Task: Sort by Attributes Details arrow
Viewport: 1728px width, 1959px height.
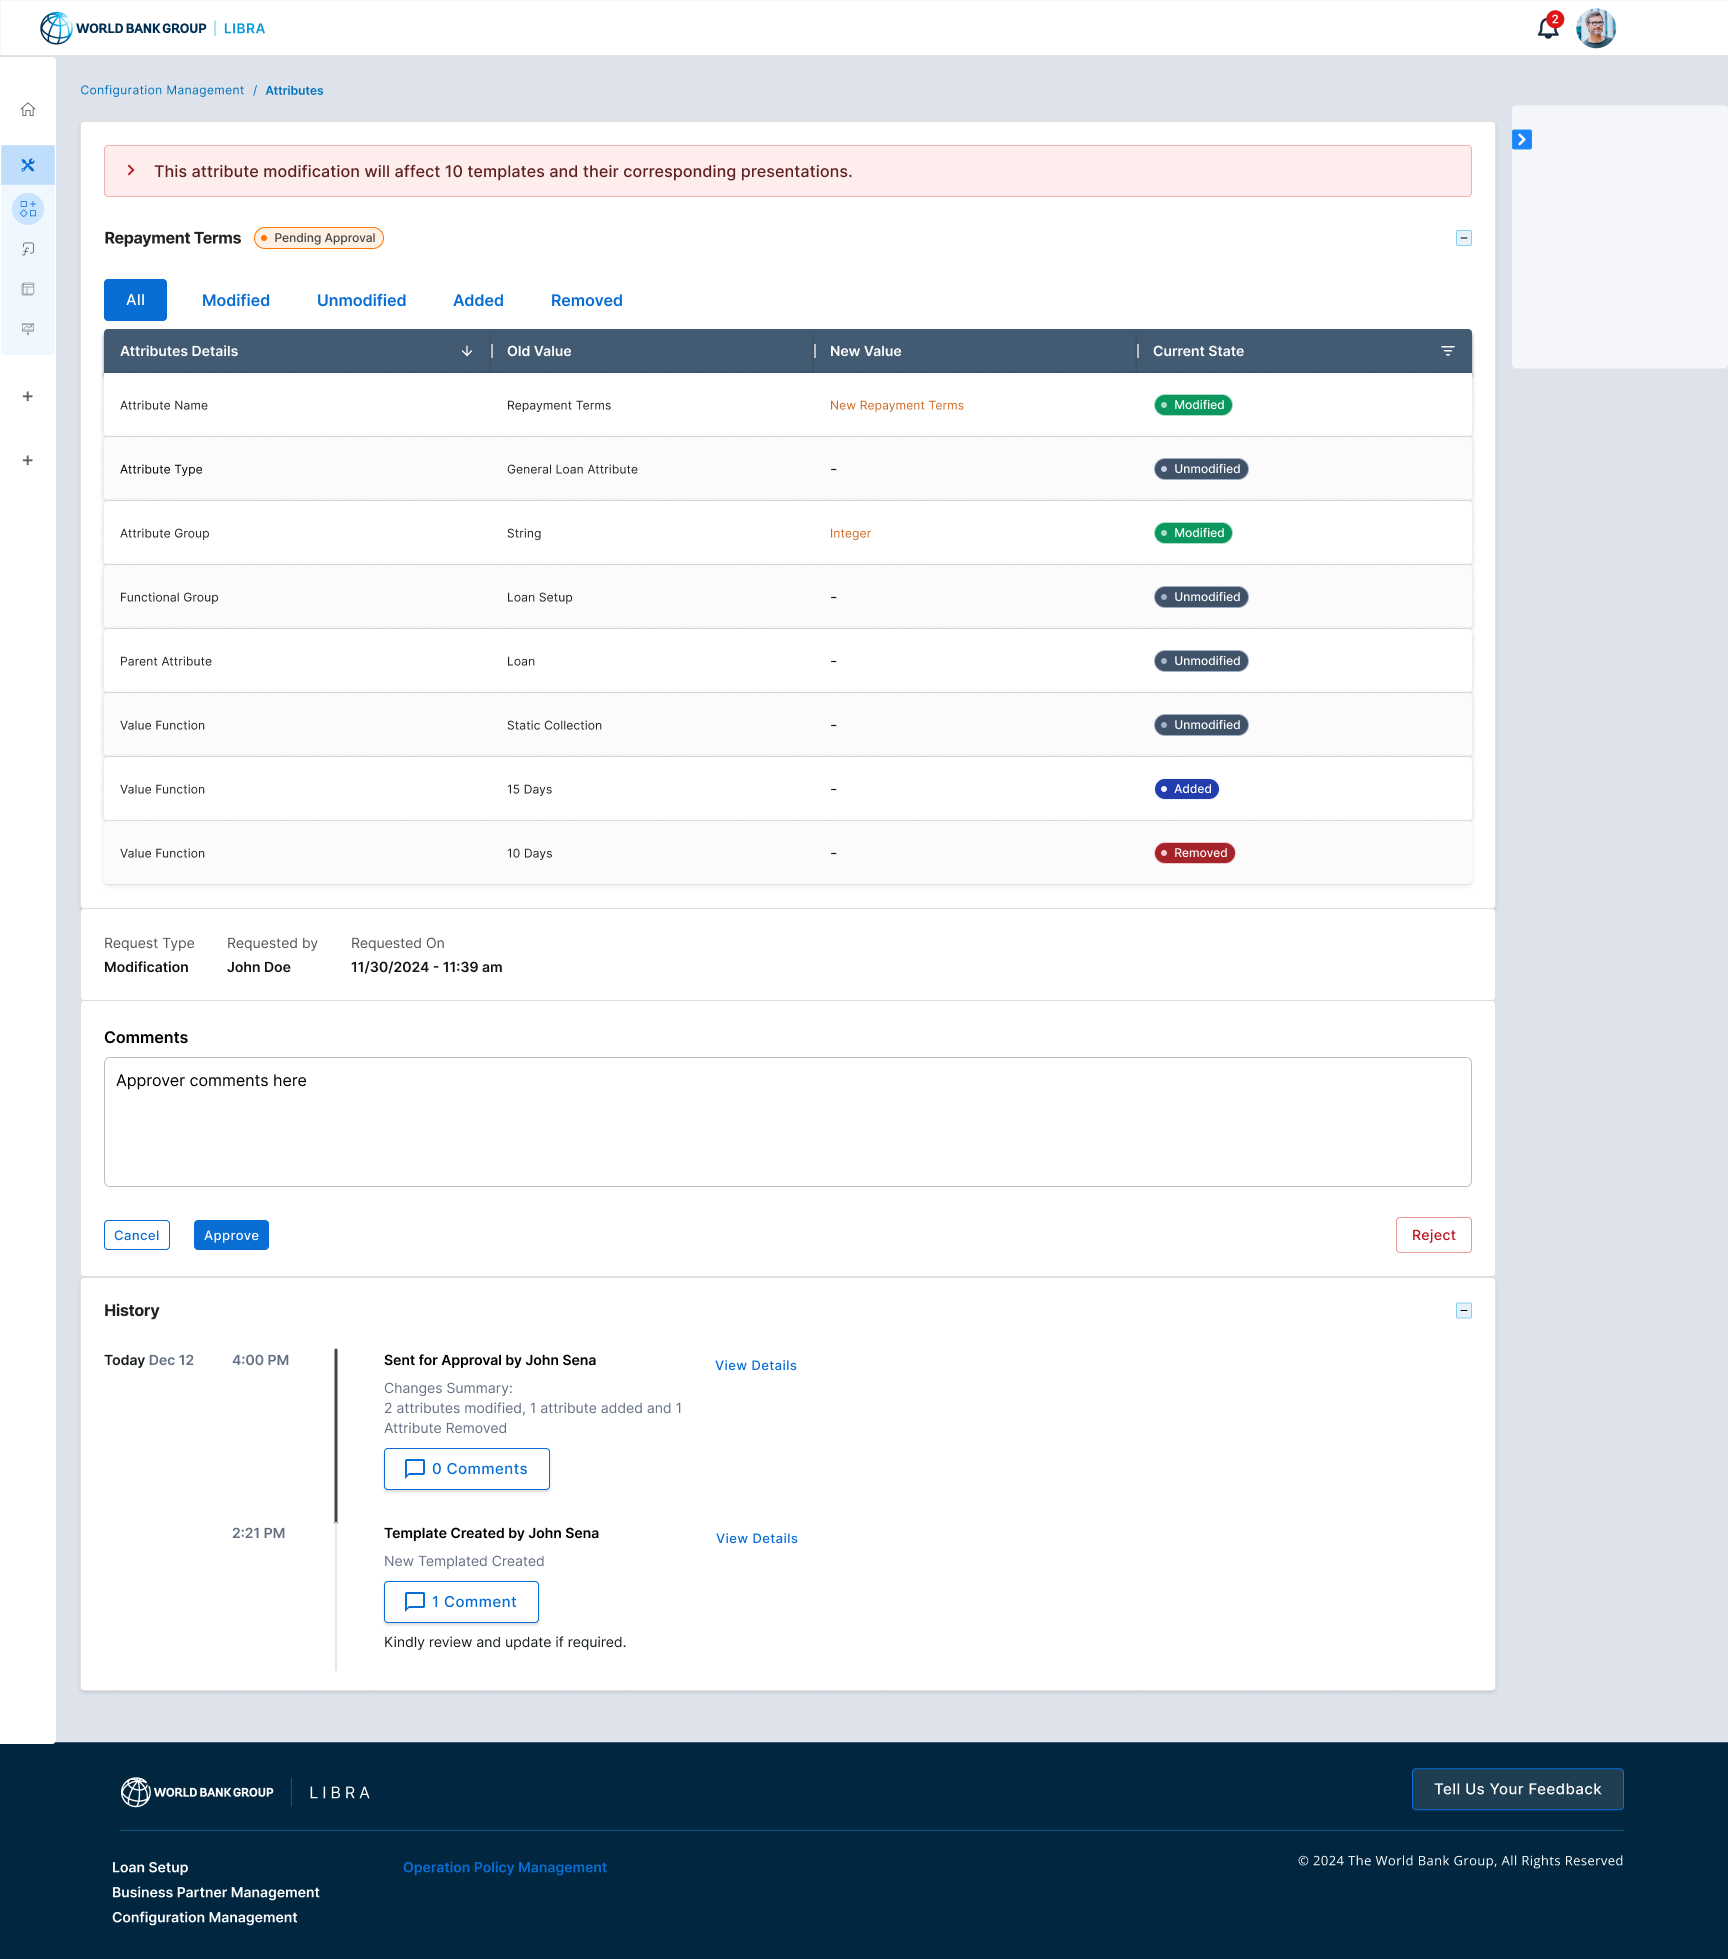Action: (x=467, y=351)
